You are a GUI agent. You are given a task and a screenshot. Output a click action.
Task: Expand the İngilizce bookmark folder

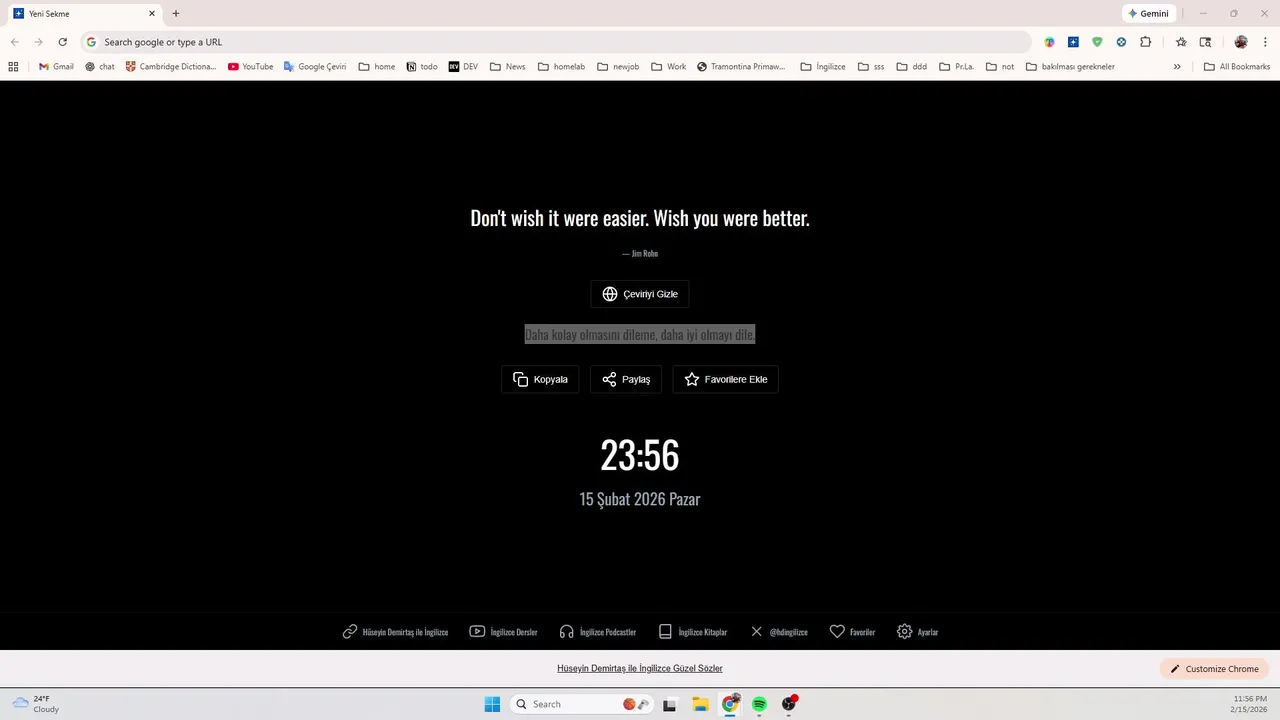click(823, 67)
